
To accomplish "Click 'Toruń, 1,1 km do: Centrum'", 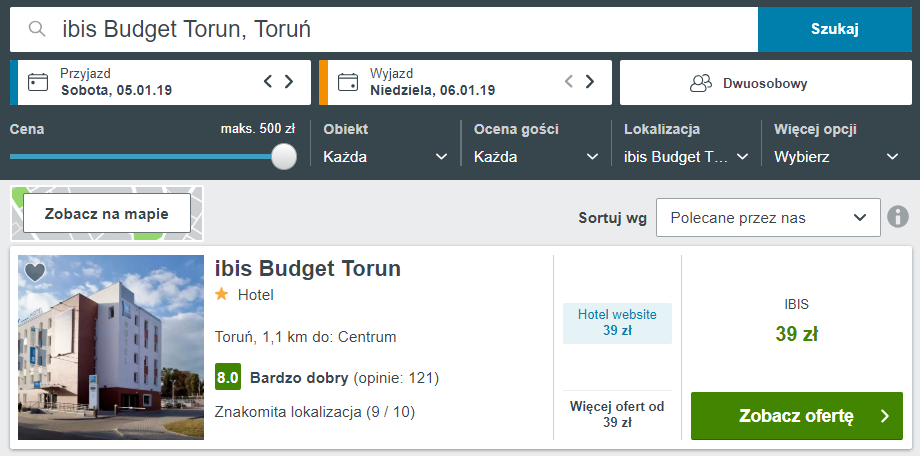I will (306, 337).
